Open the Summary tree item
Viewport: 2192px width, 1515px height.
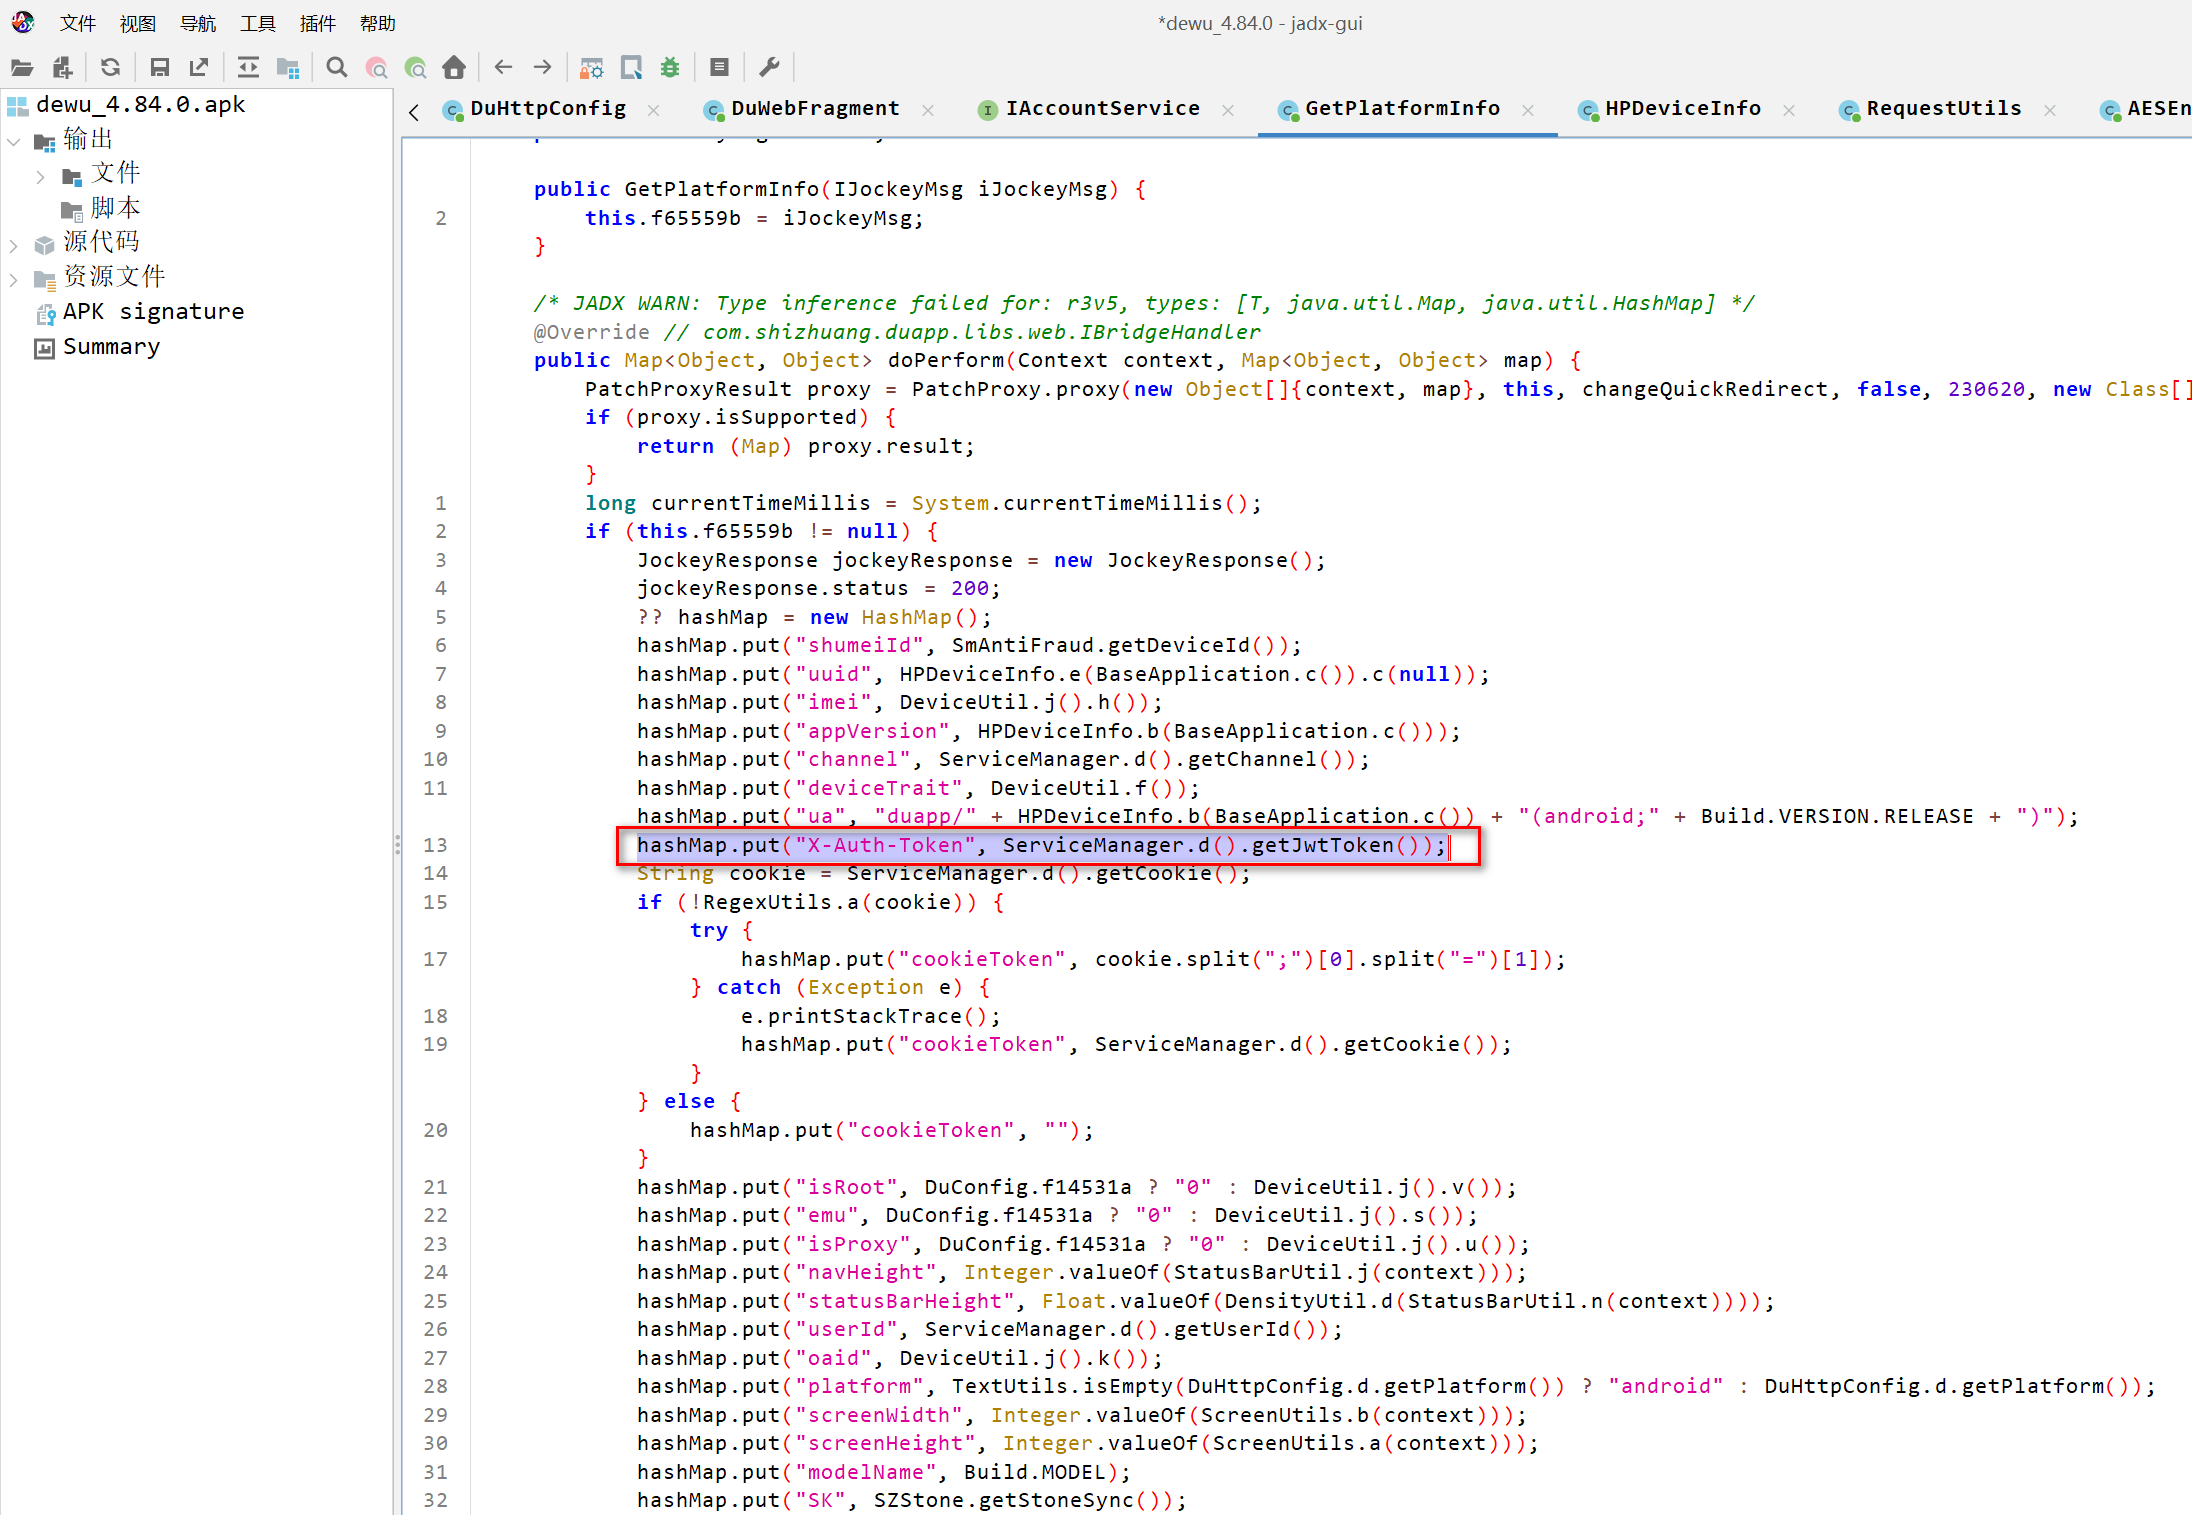point(110,347)
